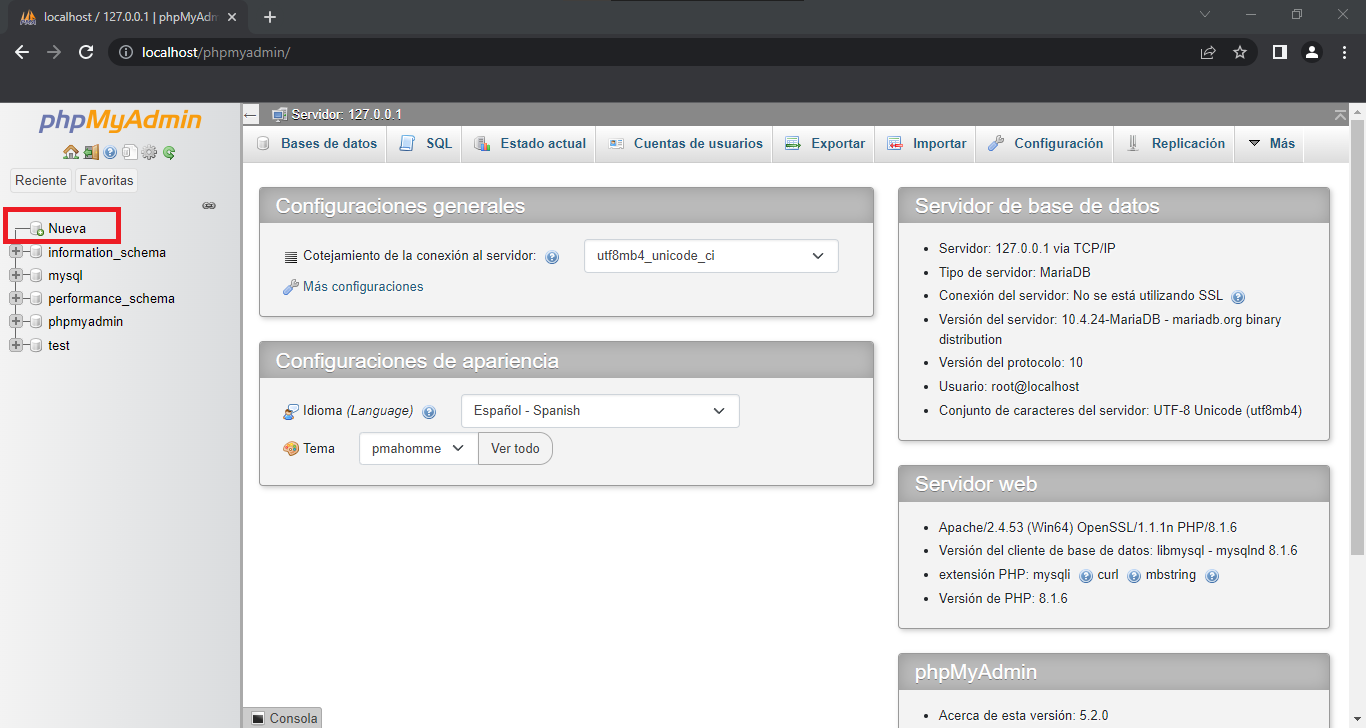Click the Favoritas button

click(x=106, y=181)
